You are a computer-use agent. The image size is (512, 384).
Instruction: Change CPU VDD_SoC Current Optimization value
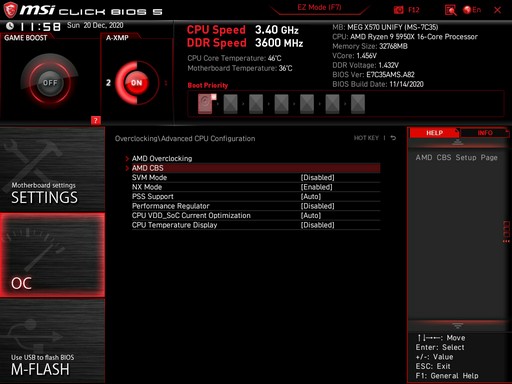311,215
